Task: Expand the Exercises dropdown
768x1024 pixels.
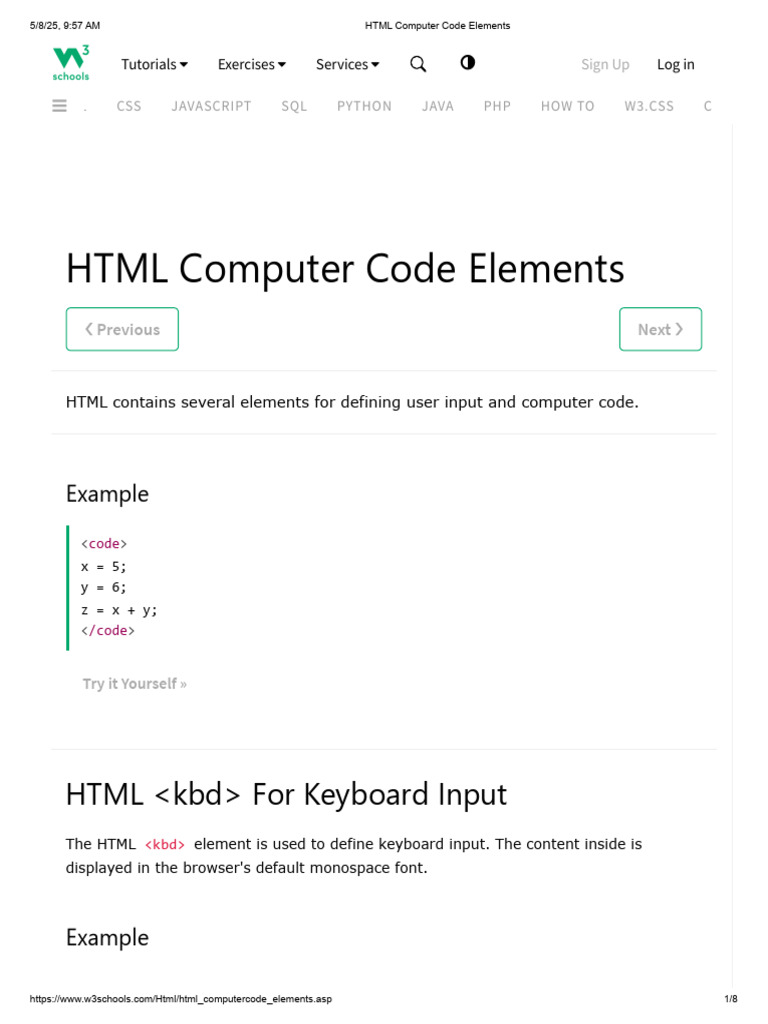Action: coord(251,65)
